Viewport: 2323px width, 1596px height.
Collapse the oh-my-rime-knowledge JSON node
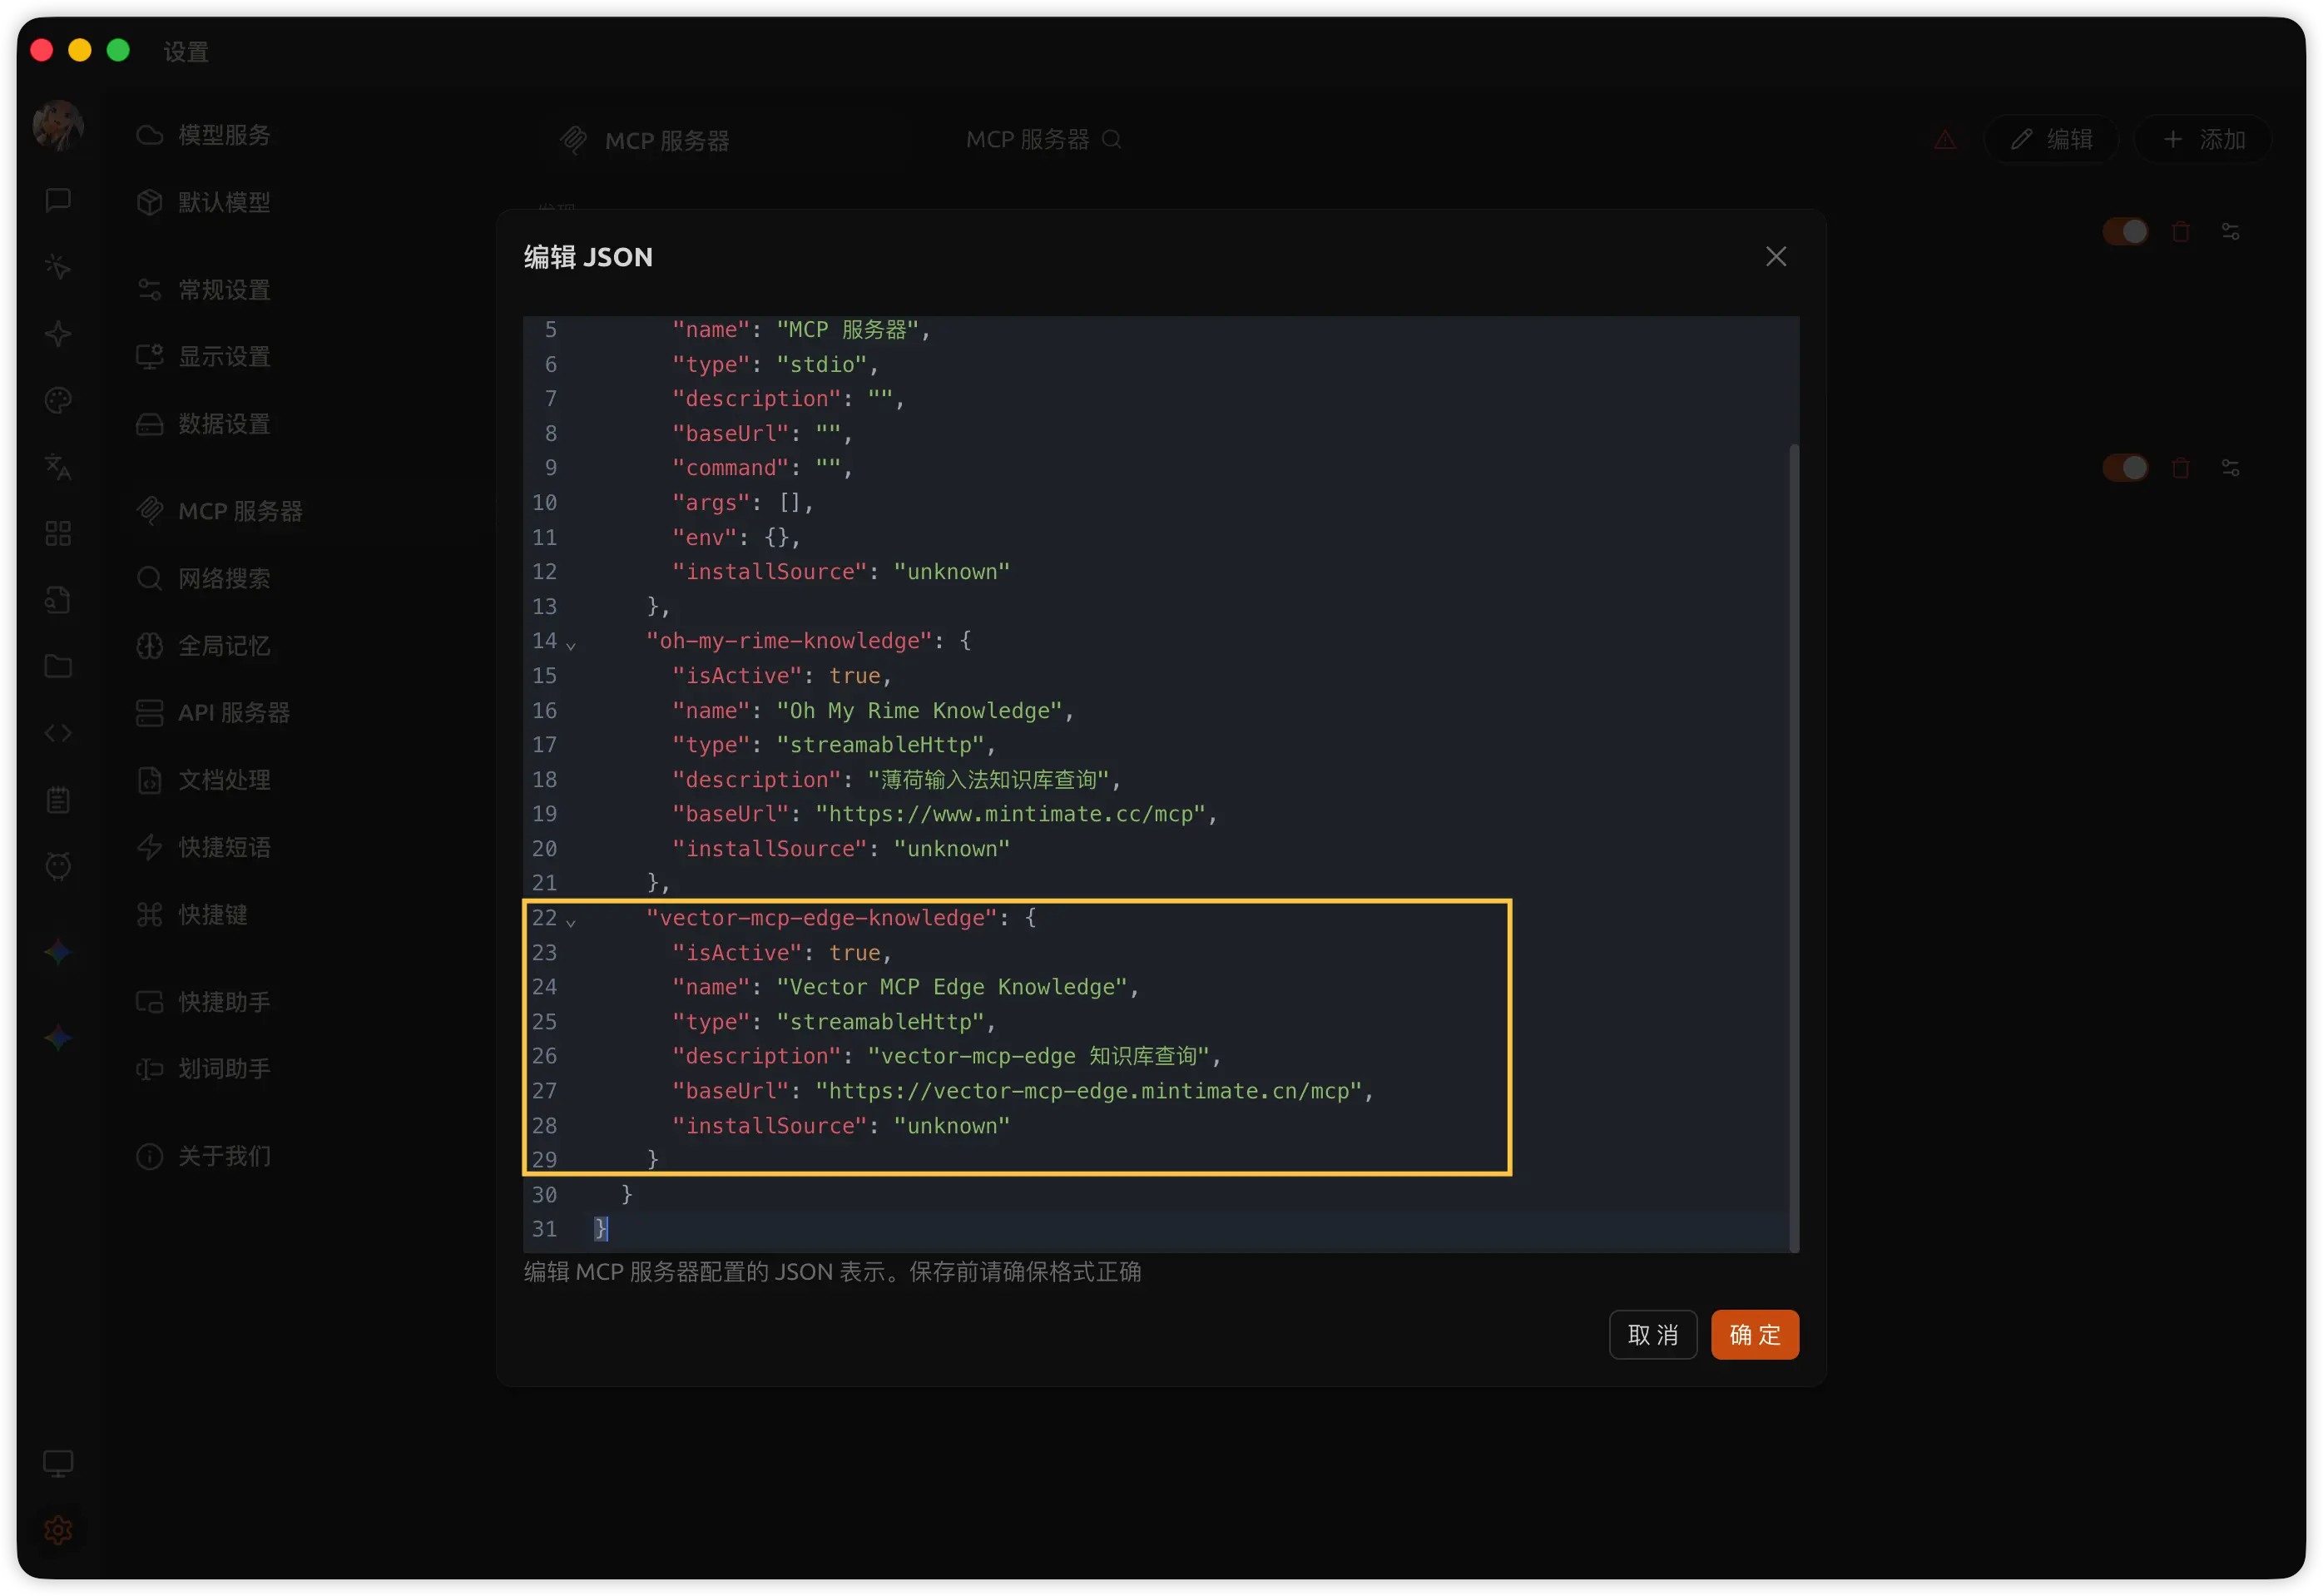[x=572, y=646]
